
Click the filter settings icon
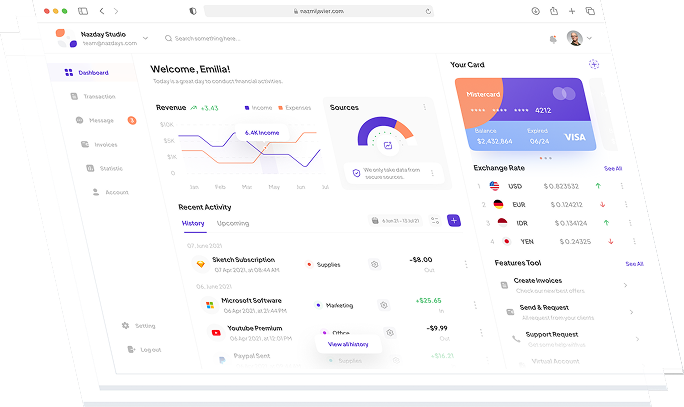point(435,221)
